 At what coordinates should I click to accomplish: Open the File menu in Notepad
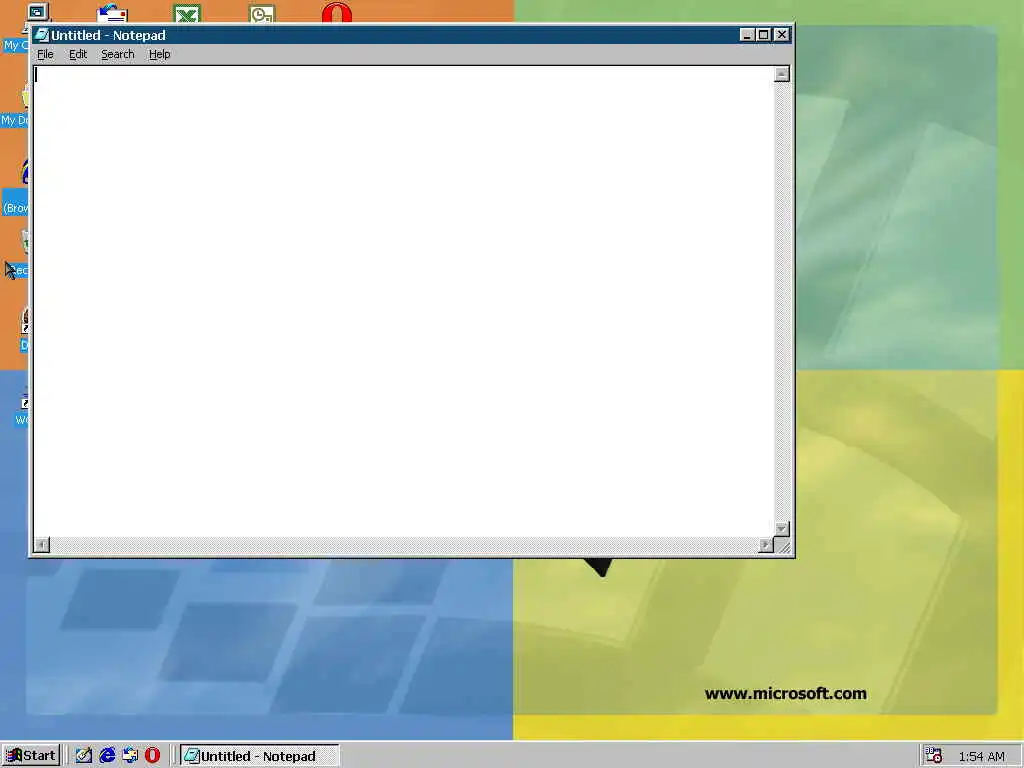click(x=45, y=54)
